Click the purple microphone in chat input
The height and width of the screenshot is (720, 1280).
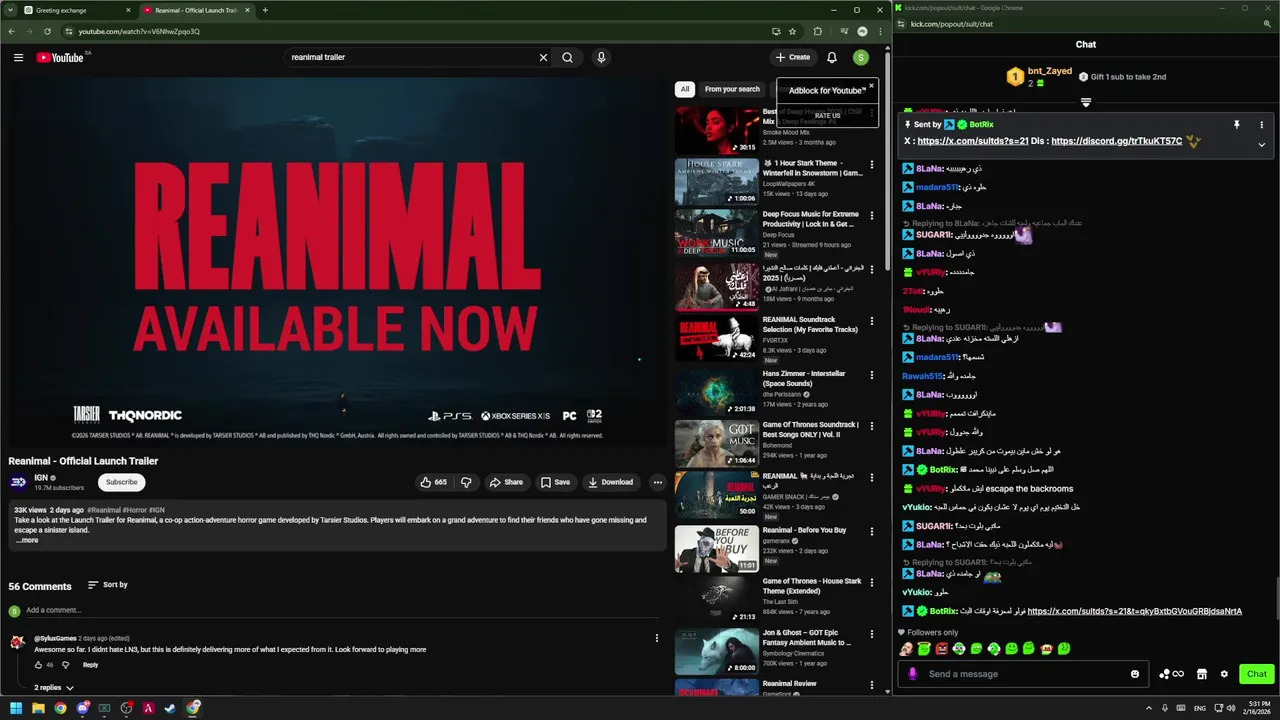point(912,674)
